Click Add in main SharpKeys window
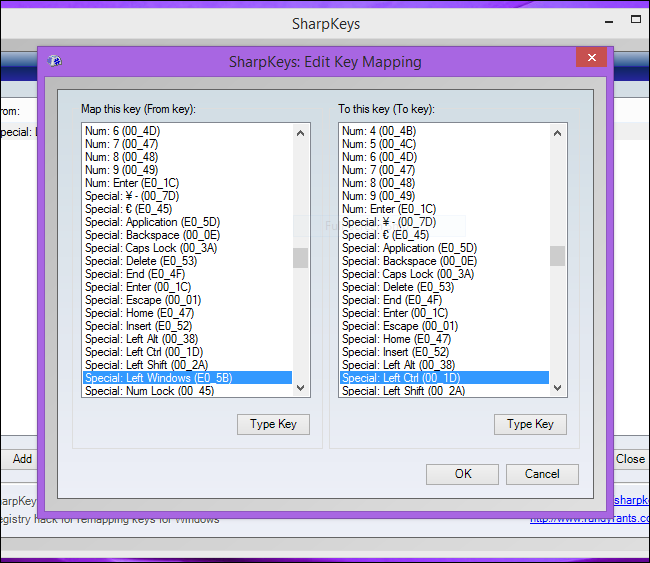 click(x=20, y=459)
